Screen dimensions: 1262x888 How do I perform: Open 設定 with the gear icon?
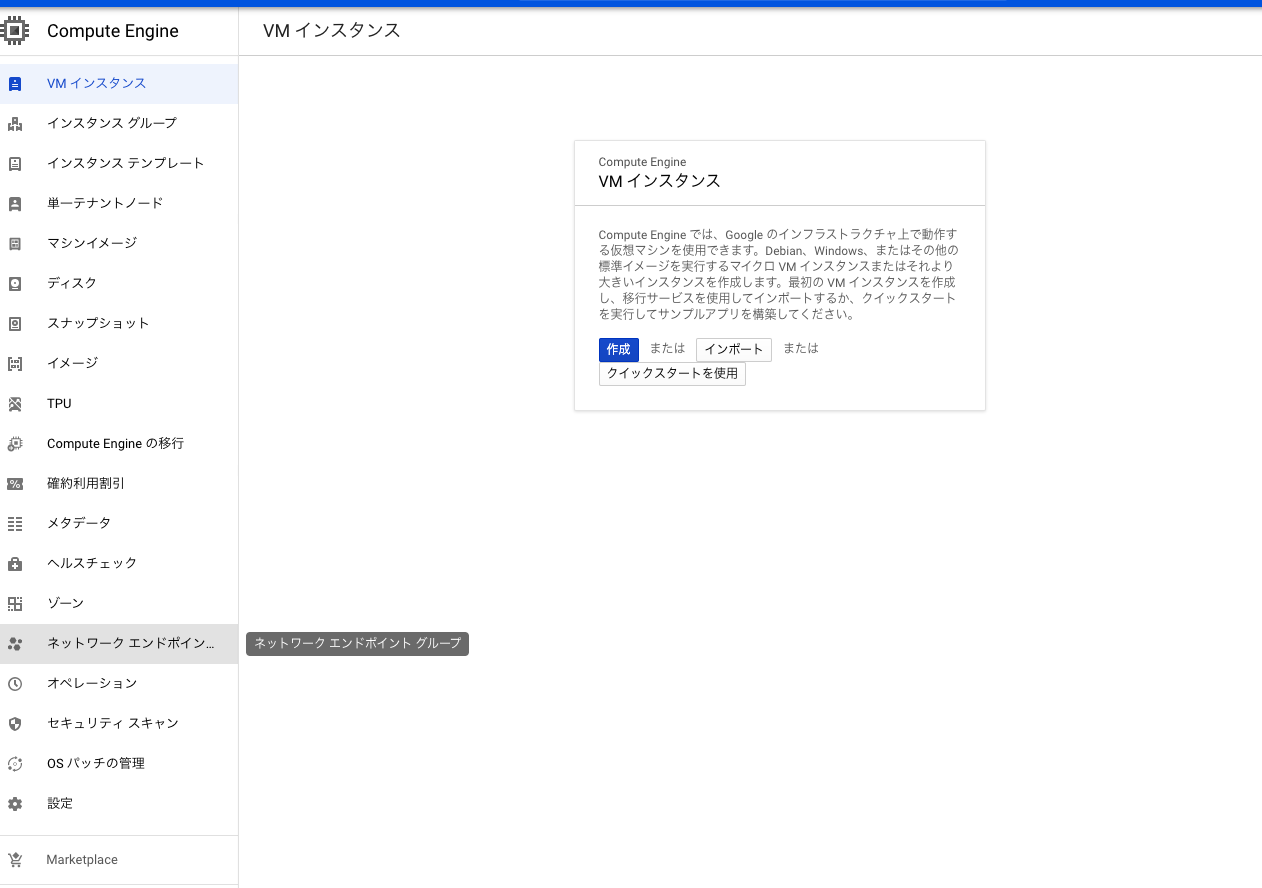[15, 803]
